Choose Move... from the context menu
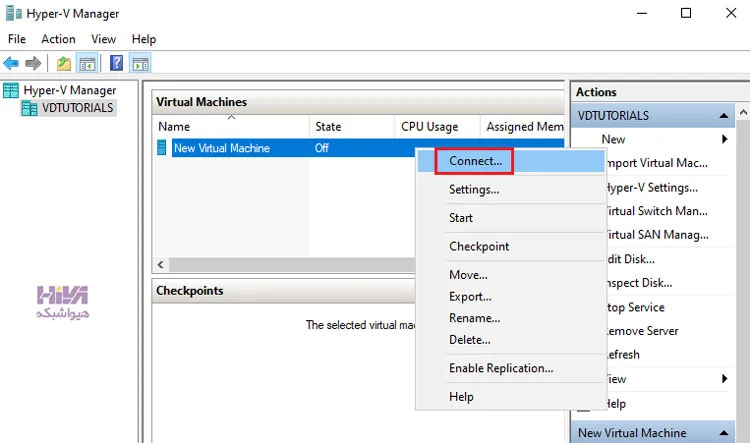Image resolution: width=750 pixels, height=443 pixels. coord(510,275)
